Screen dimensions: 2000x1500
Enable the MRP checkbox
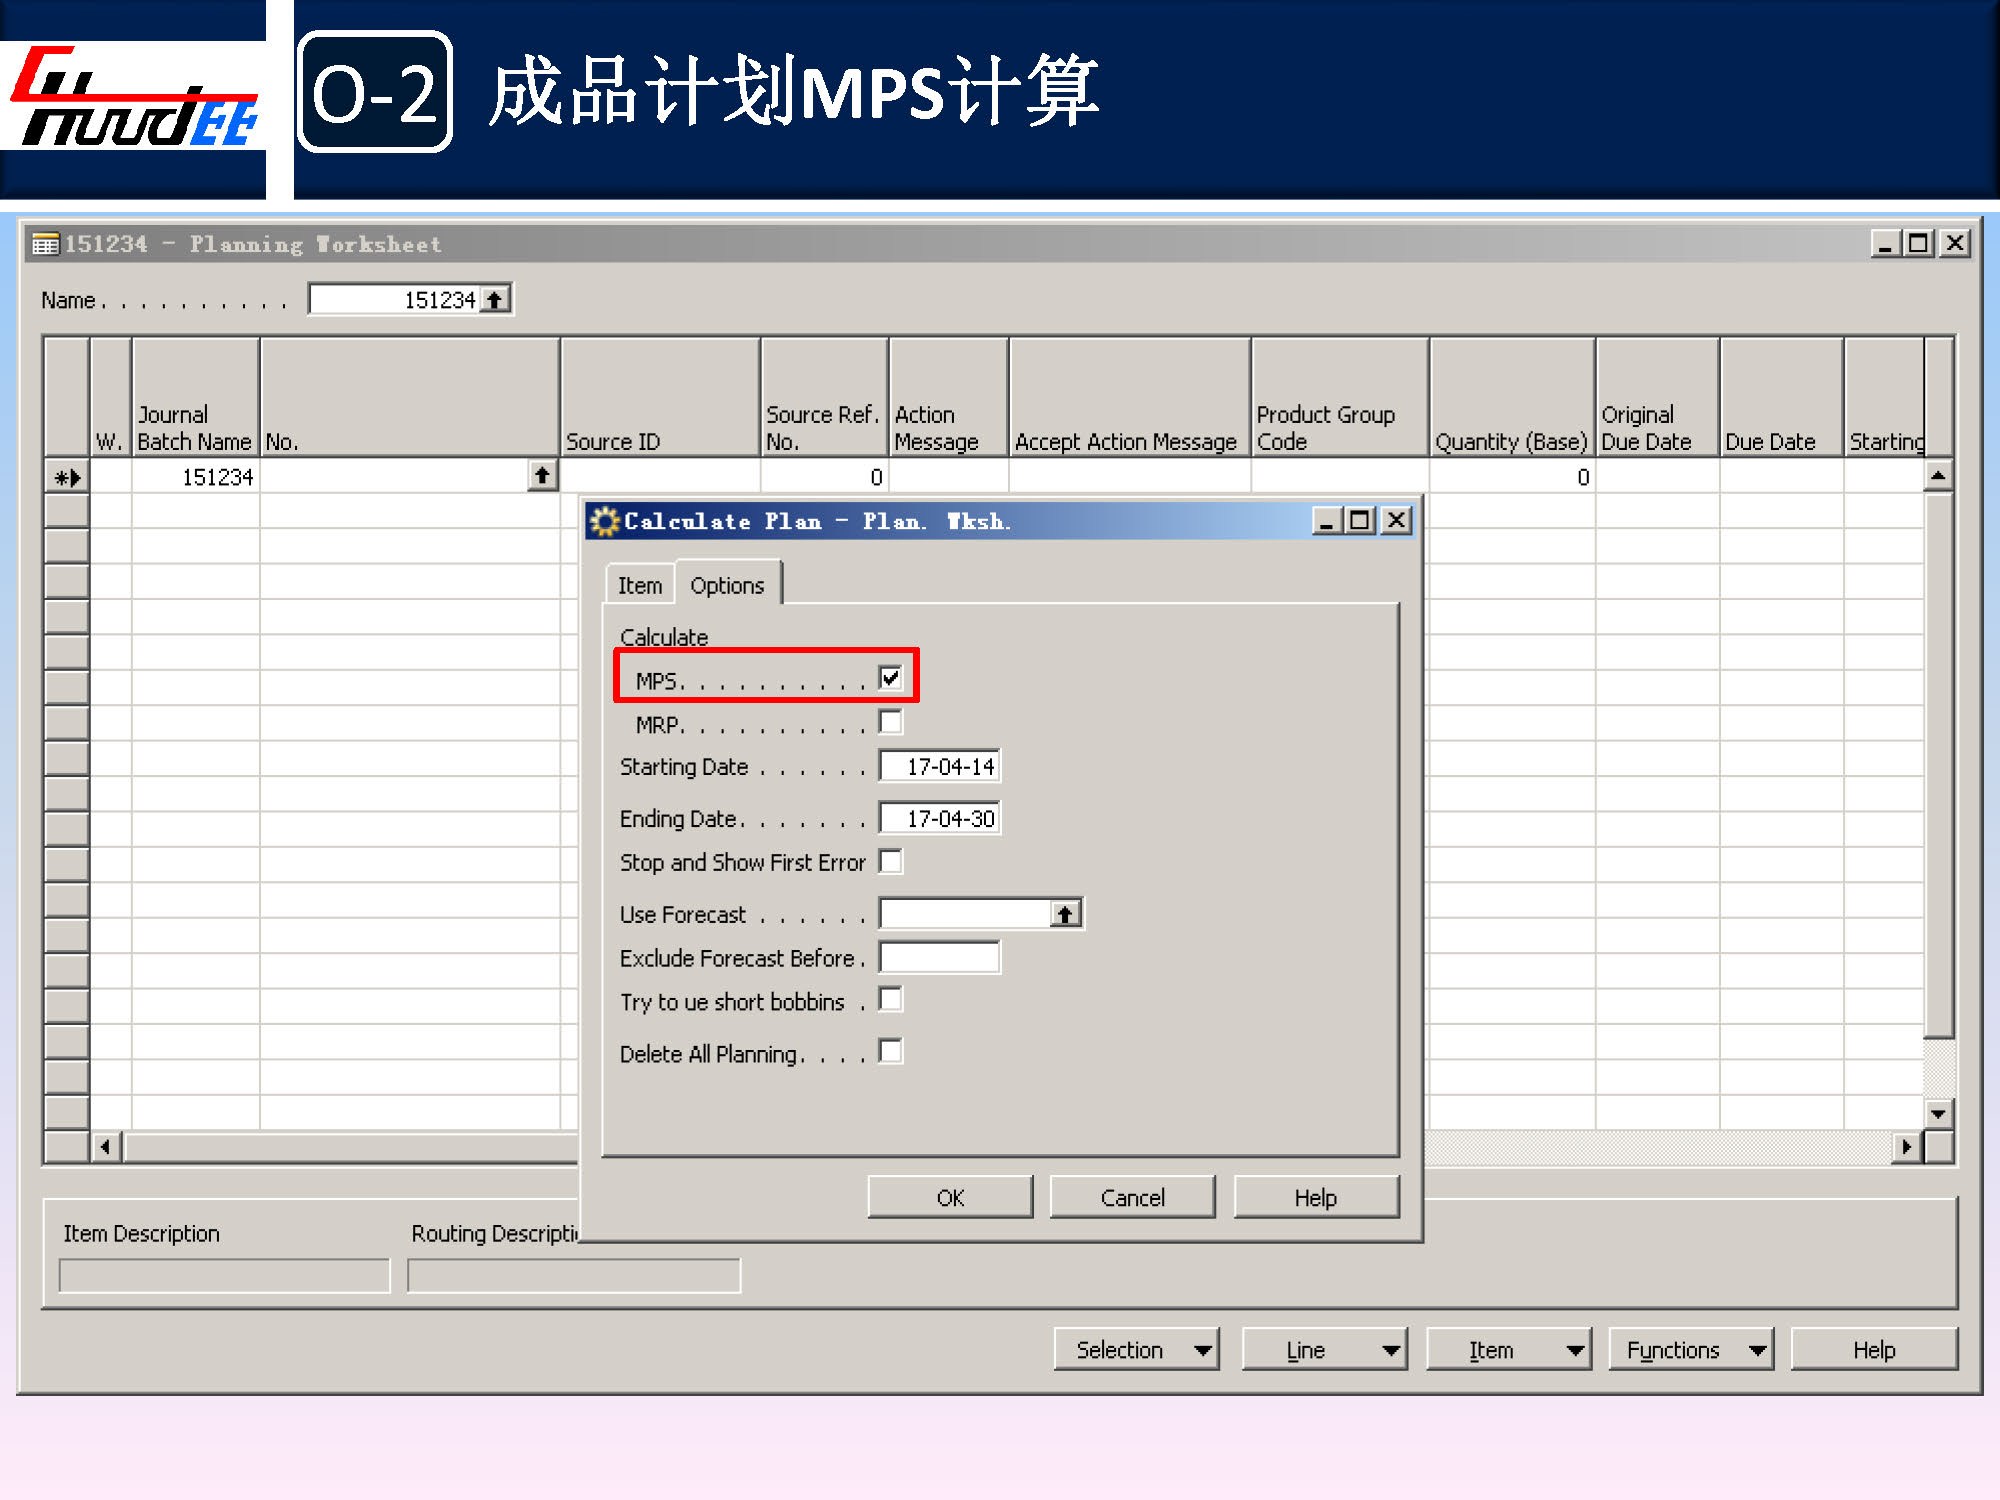[x=890, y=722]
